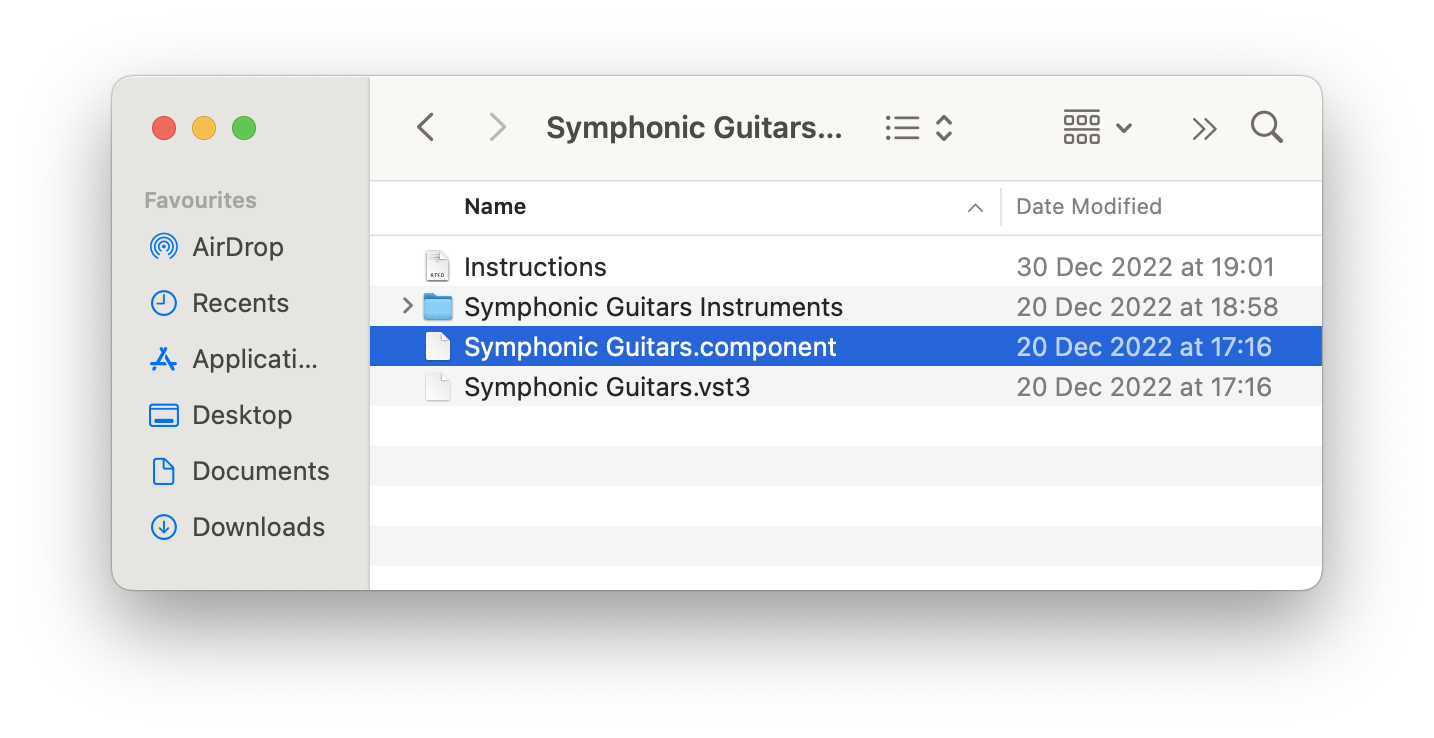Sort by Date Modified column header

point(1089,207)
